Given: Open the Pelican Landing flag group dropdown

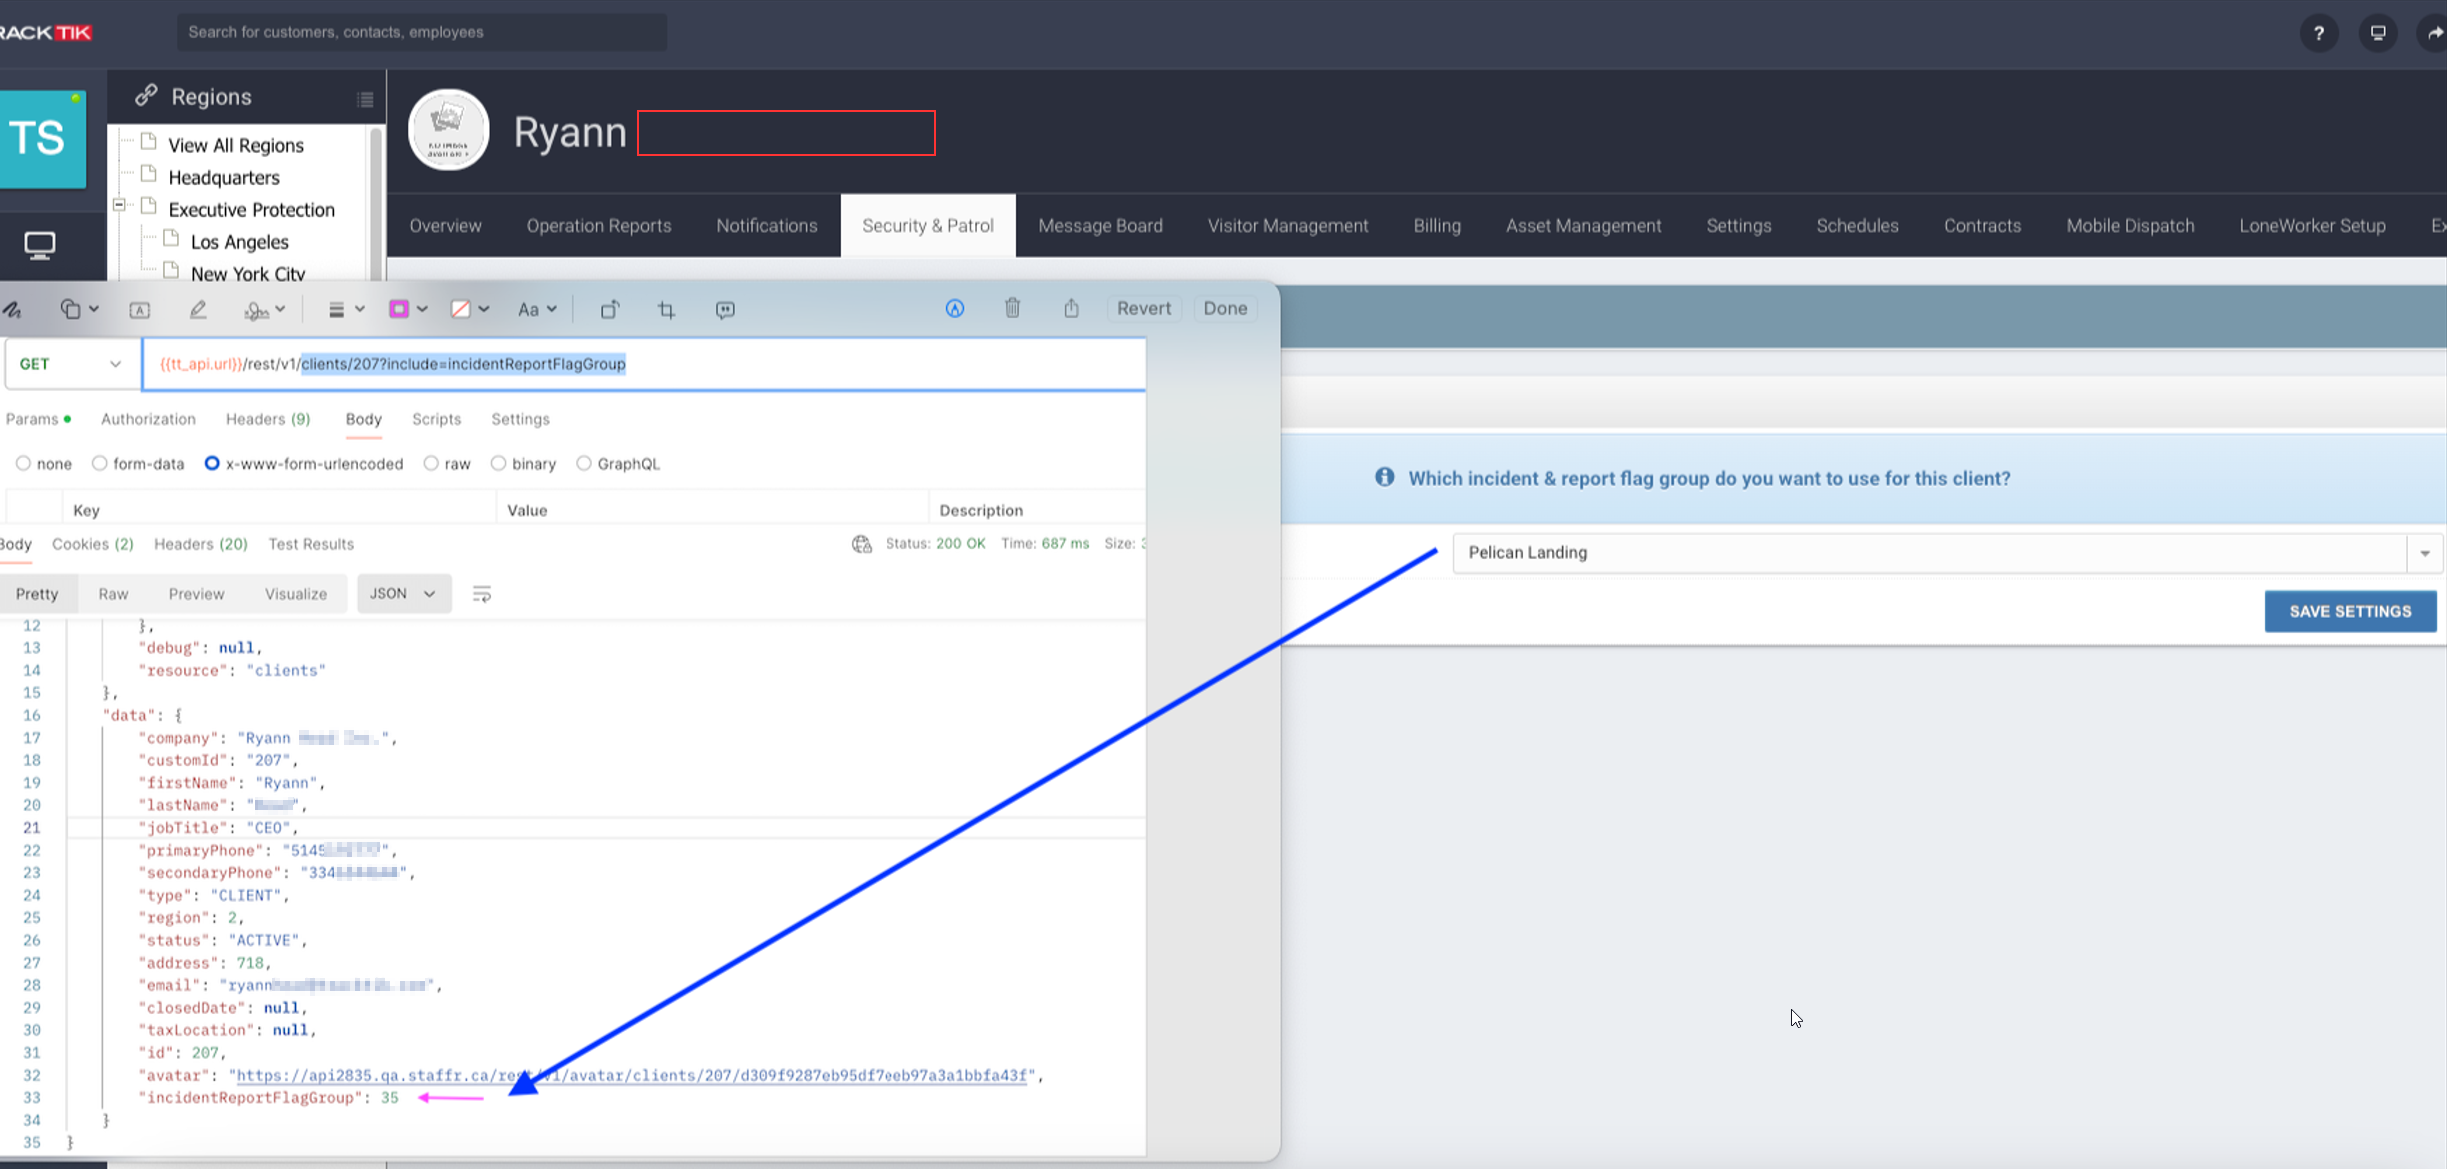Looking at the screenshot, I should 1947,553.
